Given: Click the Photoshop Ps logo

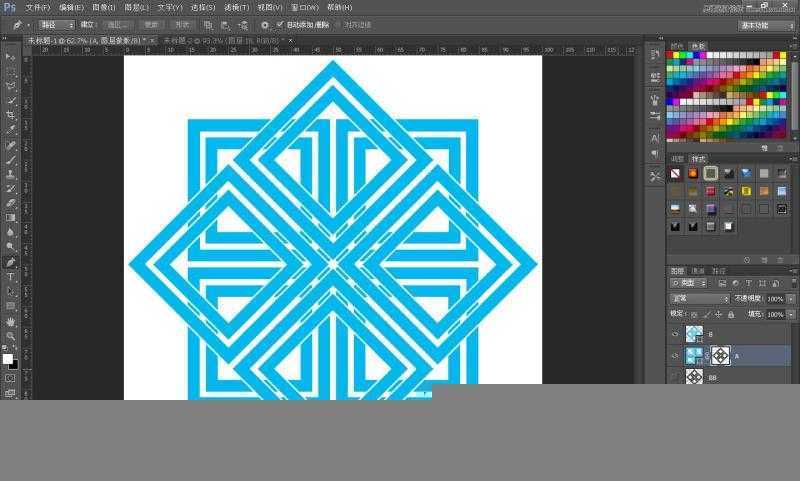Looking at the screenshot, I should [10, 8].
